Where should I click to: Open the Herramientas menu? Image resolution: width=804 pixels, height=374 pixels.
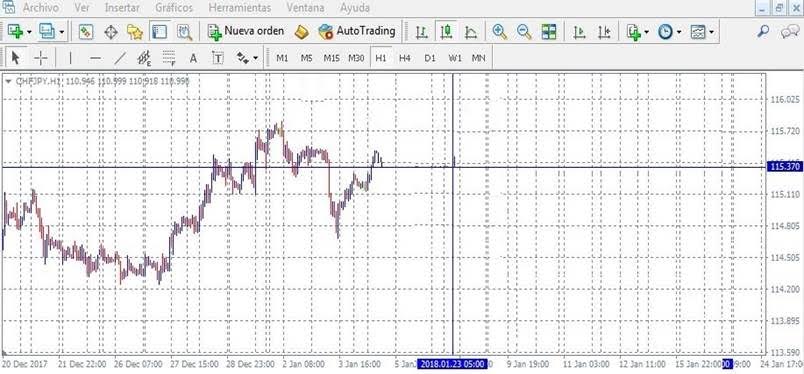click(x=240, y=8)
